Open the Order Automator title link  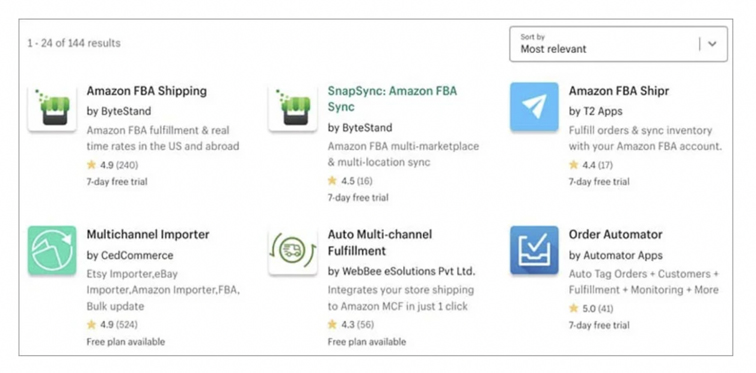616,235
